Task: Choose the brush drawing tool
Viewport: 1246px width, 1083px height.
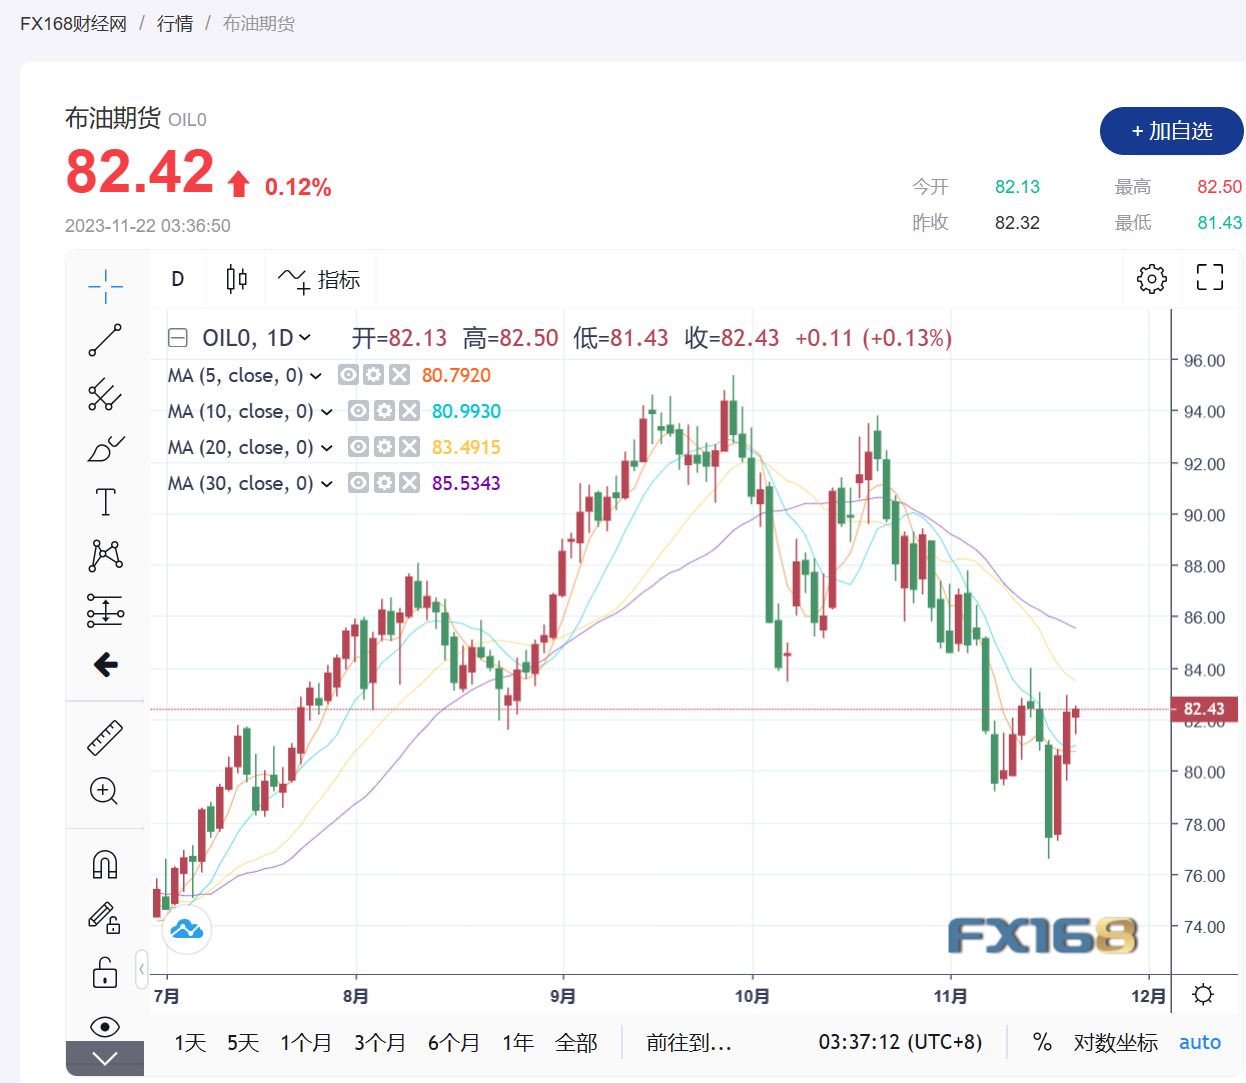Action: coord(105,448)
